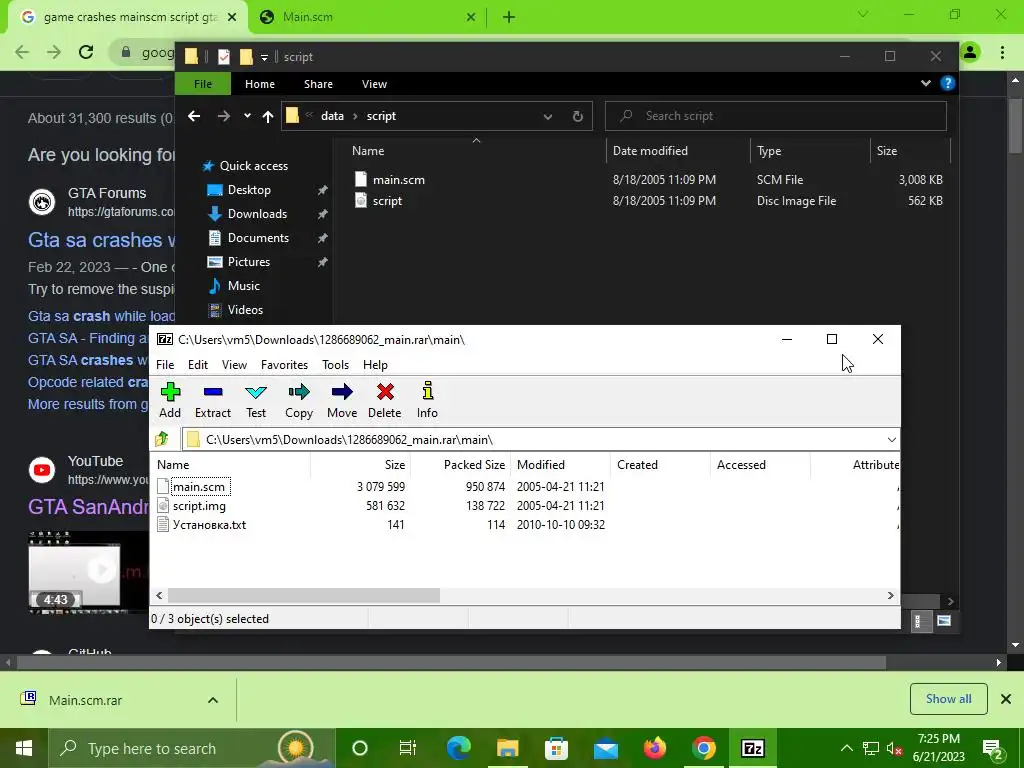This screenshot has height=768, width=1024.
Task: Click the Add button in 7-Zip toolbar
Action: click(x=170, y=400)
